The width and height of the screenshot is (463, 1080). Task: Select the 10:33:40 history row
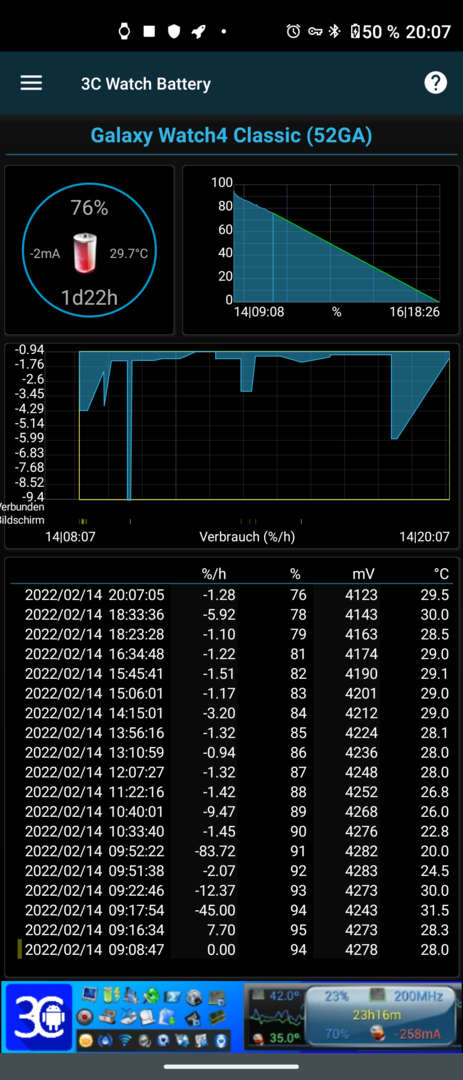point(232,832)
